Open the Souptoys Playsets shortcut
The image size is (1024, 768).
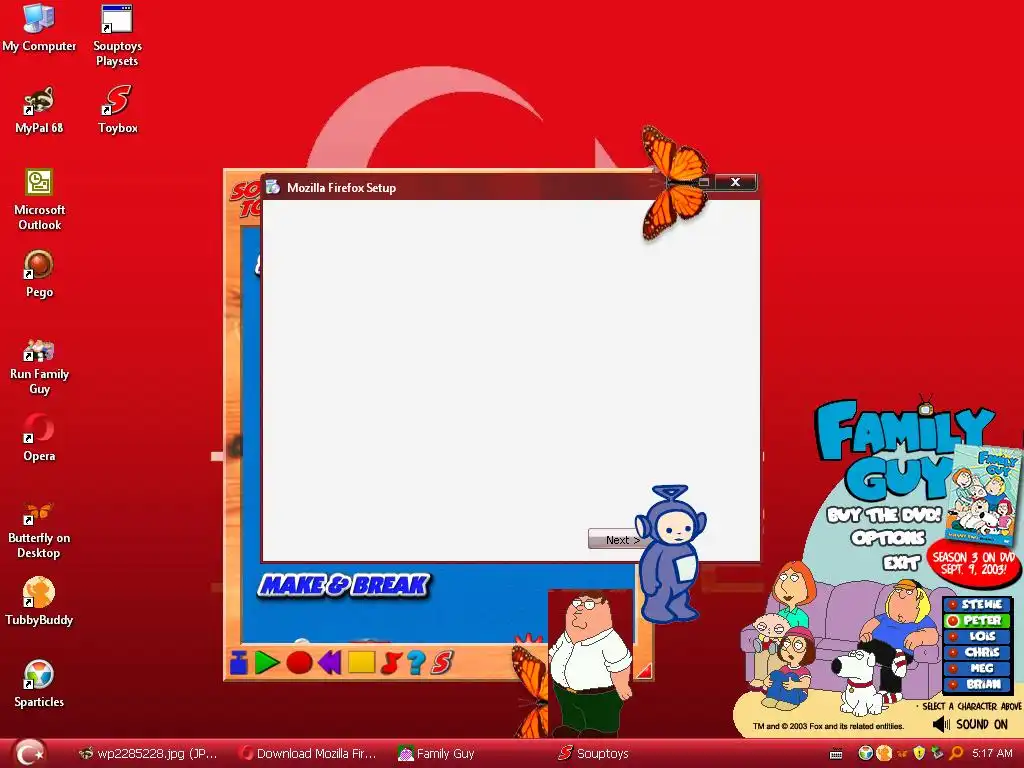pos(117,35)
